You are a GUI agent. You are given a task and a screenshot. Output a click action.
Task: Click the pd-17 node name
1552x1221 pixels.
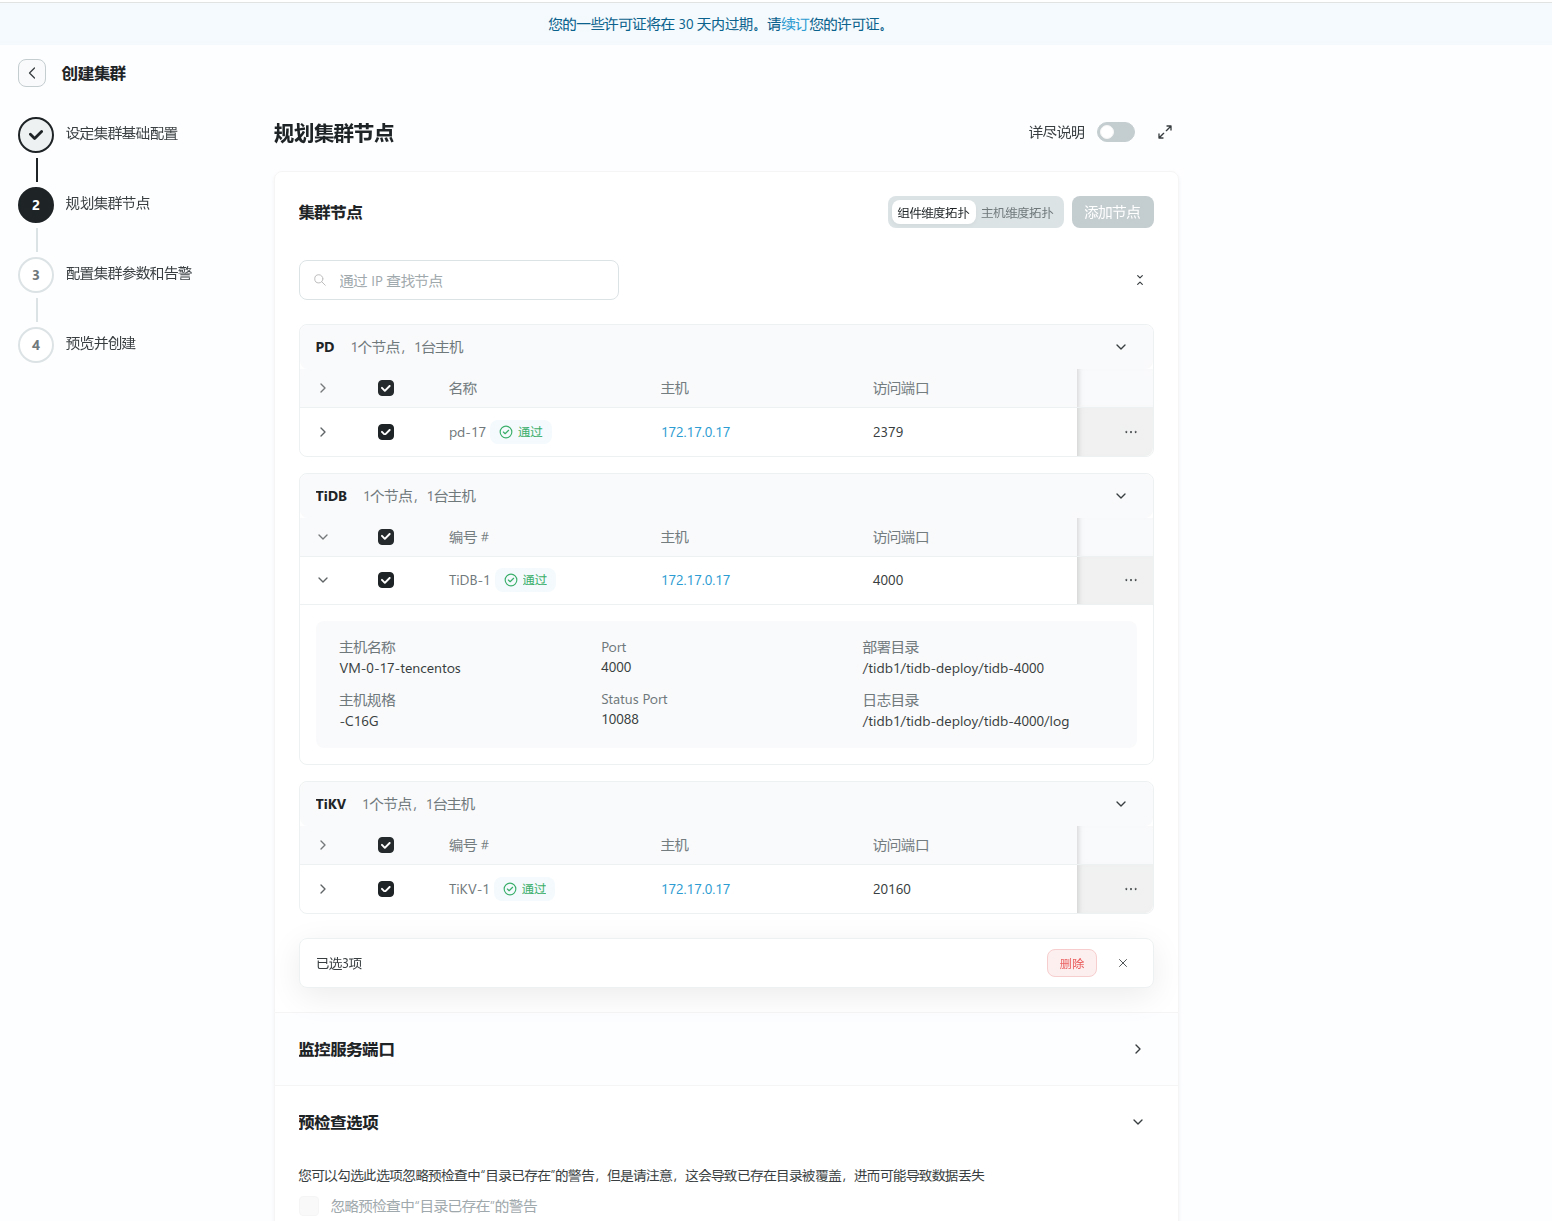tap(467, 432)
